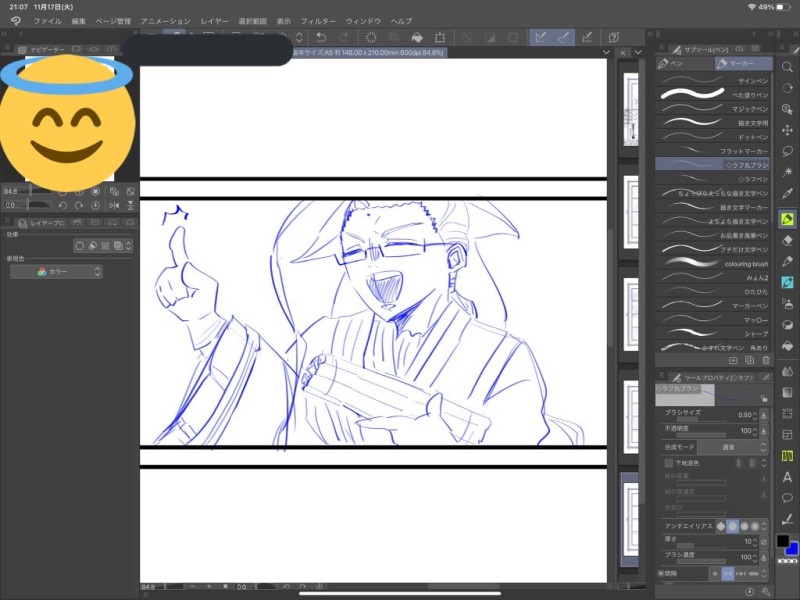Viewport: 800px width, 600px height.
Task: Open the 合成モード blend mode dropdown
Action: 732,447
